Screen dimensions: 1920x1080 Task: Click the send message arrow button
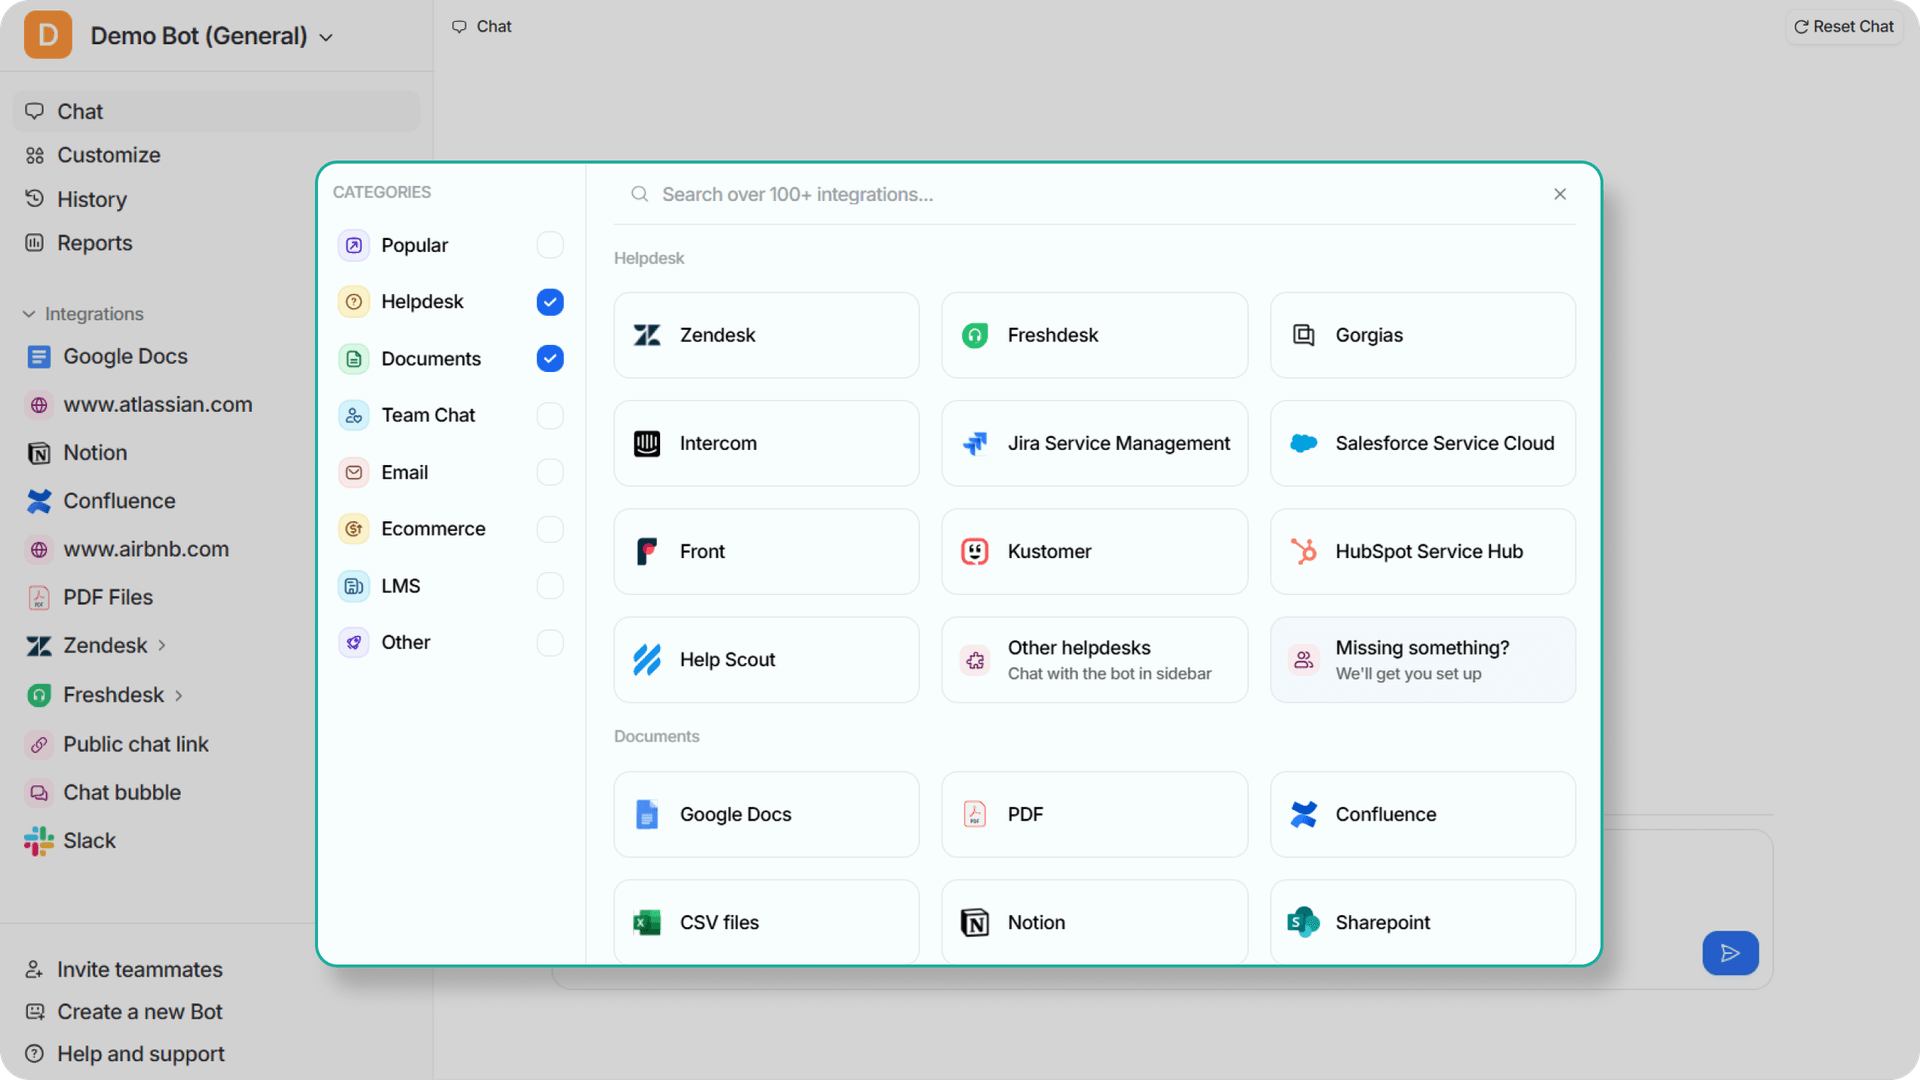click(x=1730, y=953)
